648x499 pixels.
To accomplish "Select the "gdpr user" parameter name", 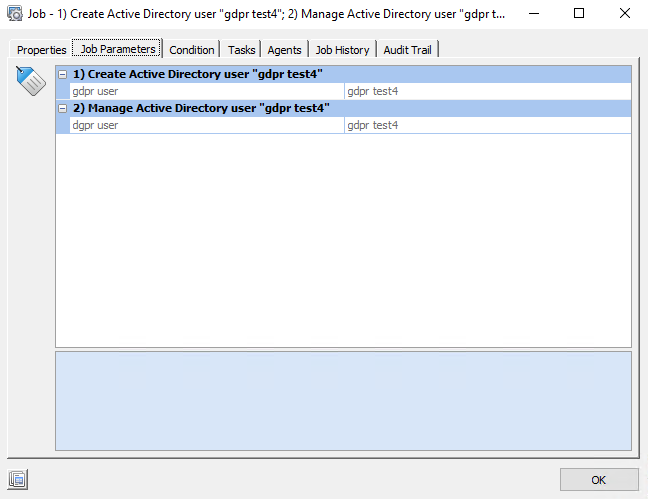I will click(x=200, y=91).
